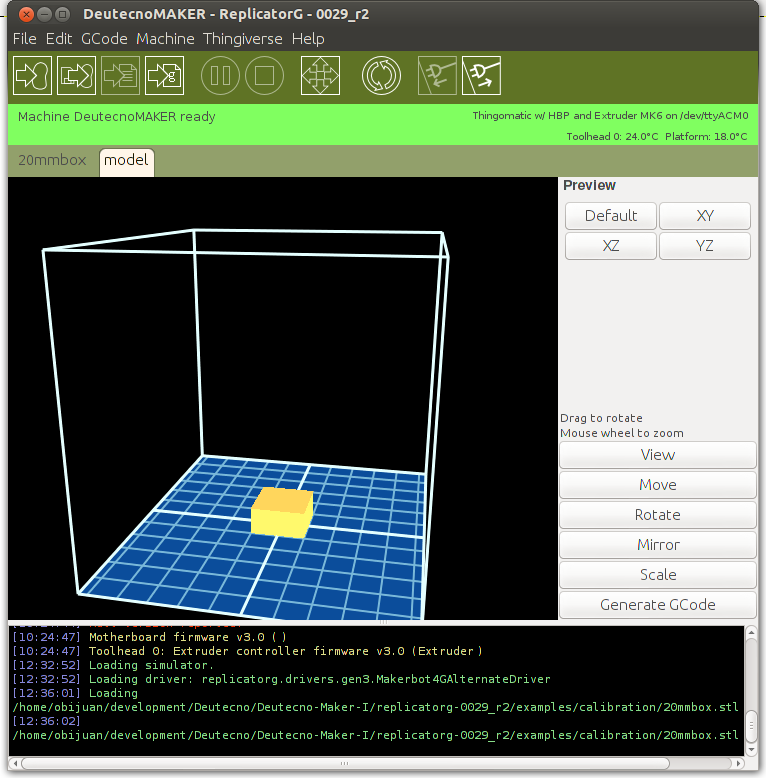Reset preview with Default button
Image resolution: width=766 pixels, height=778 pixels.
click(610, 216)
